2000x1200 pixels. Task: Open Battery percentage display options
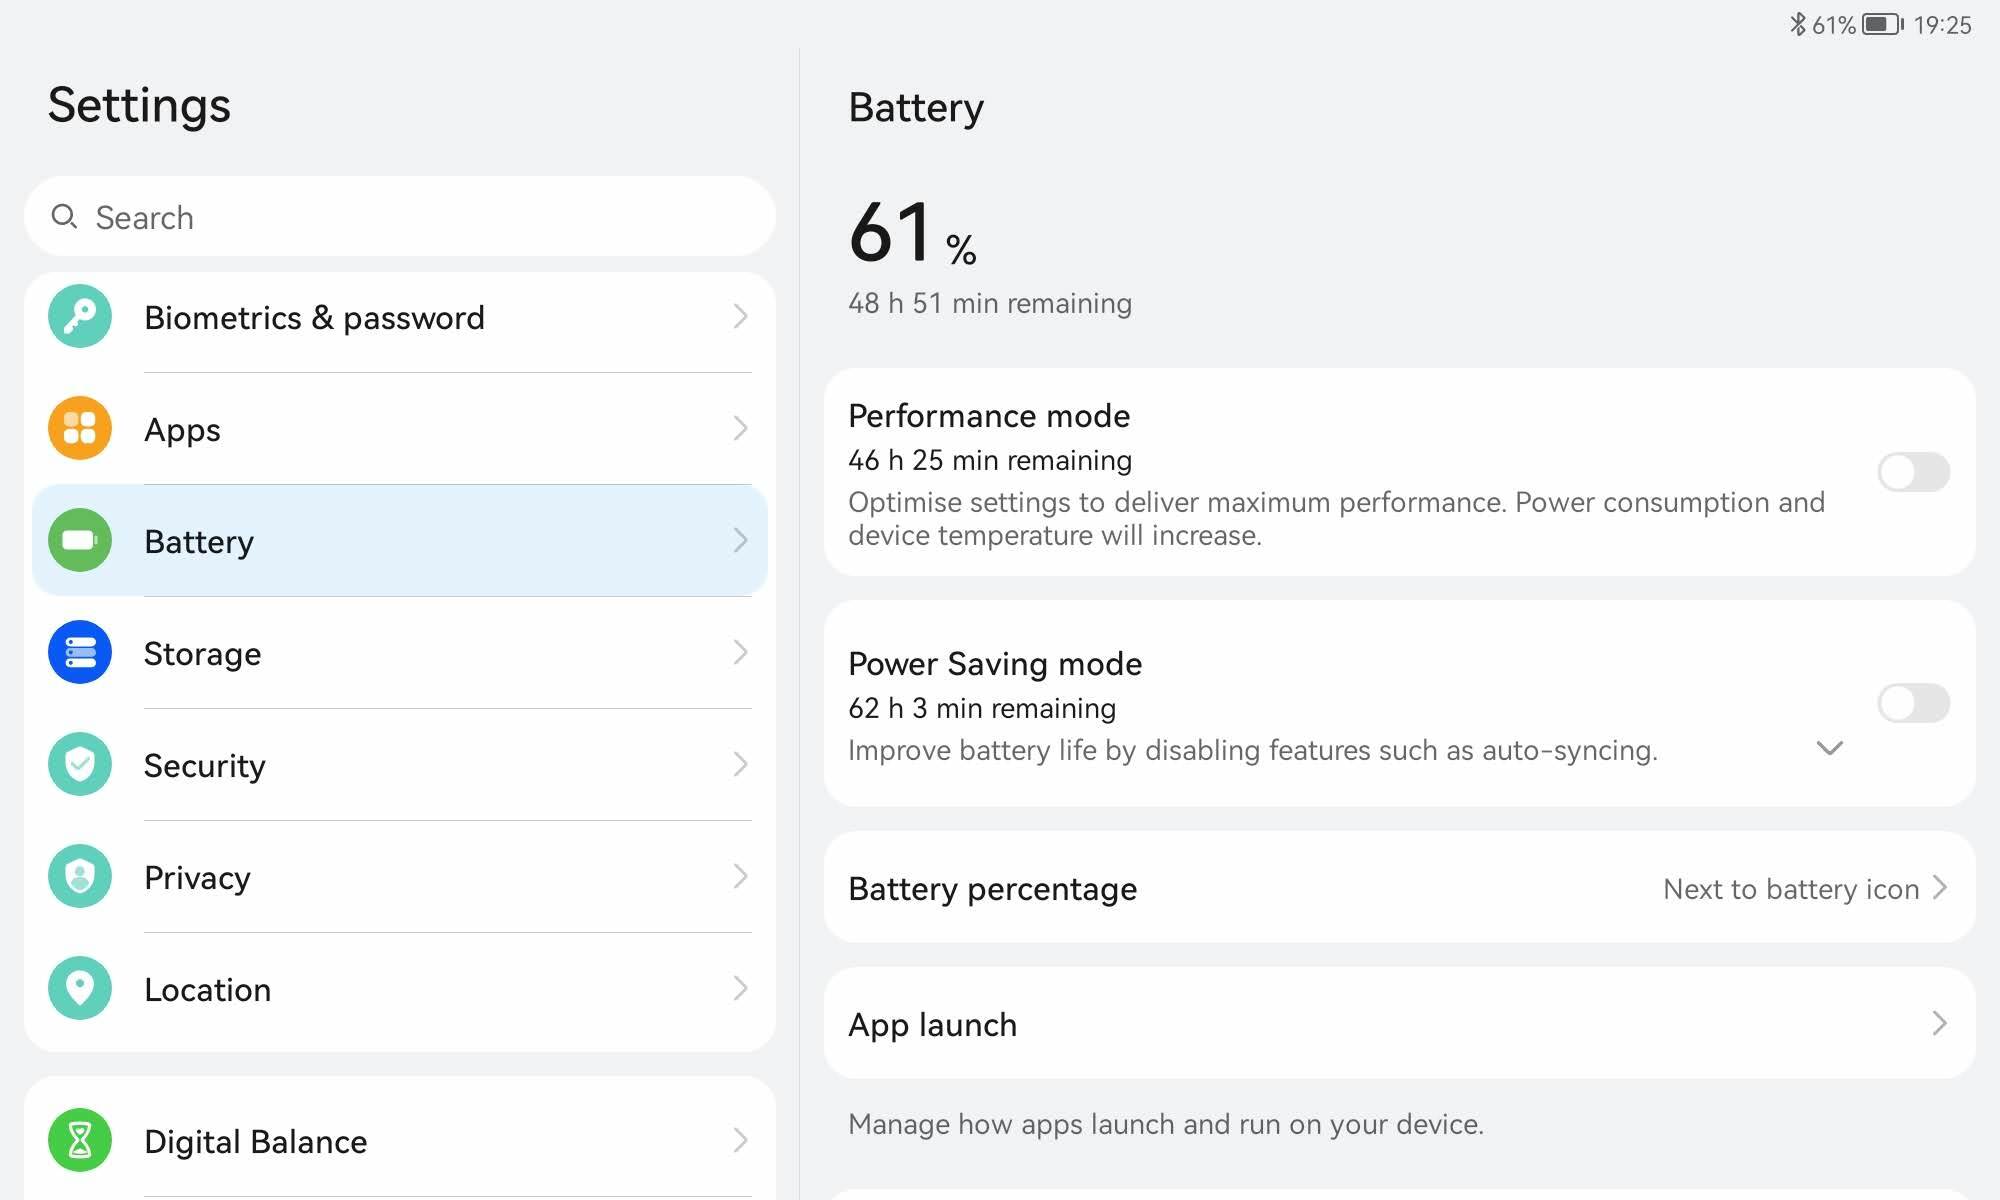1398,888
